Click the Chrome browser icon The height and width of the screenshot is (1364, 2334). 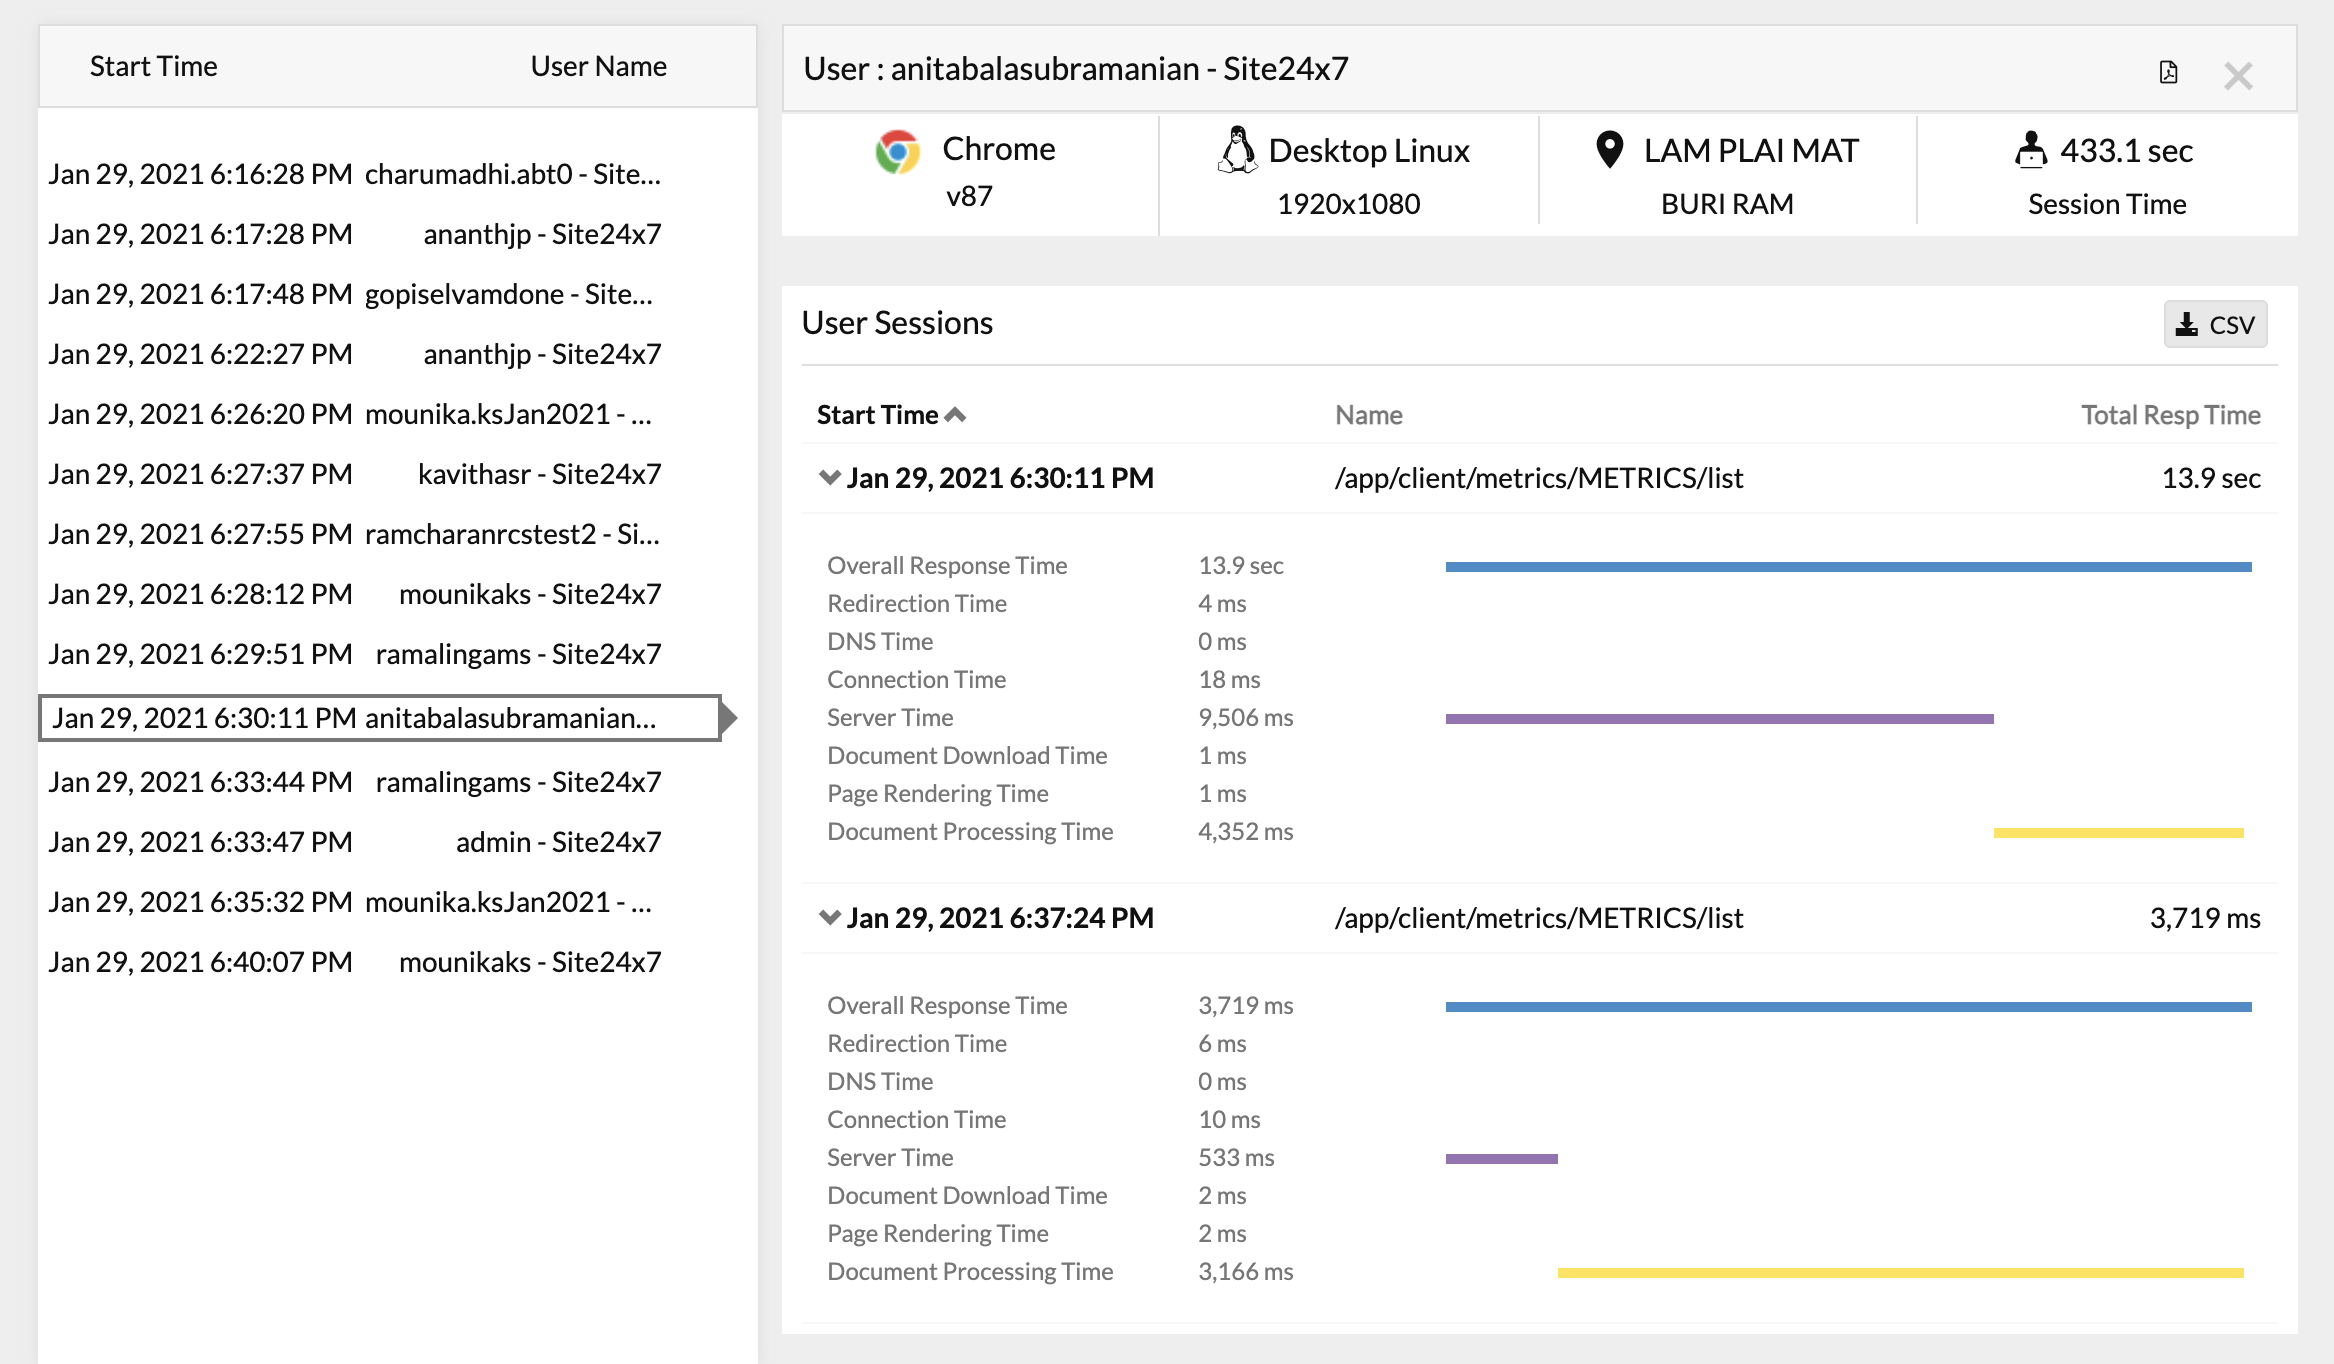pyautogui.click(x=897, y=151)
